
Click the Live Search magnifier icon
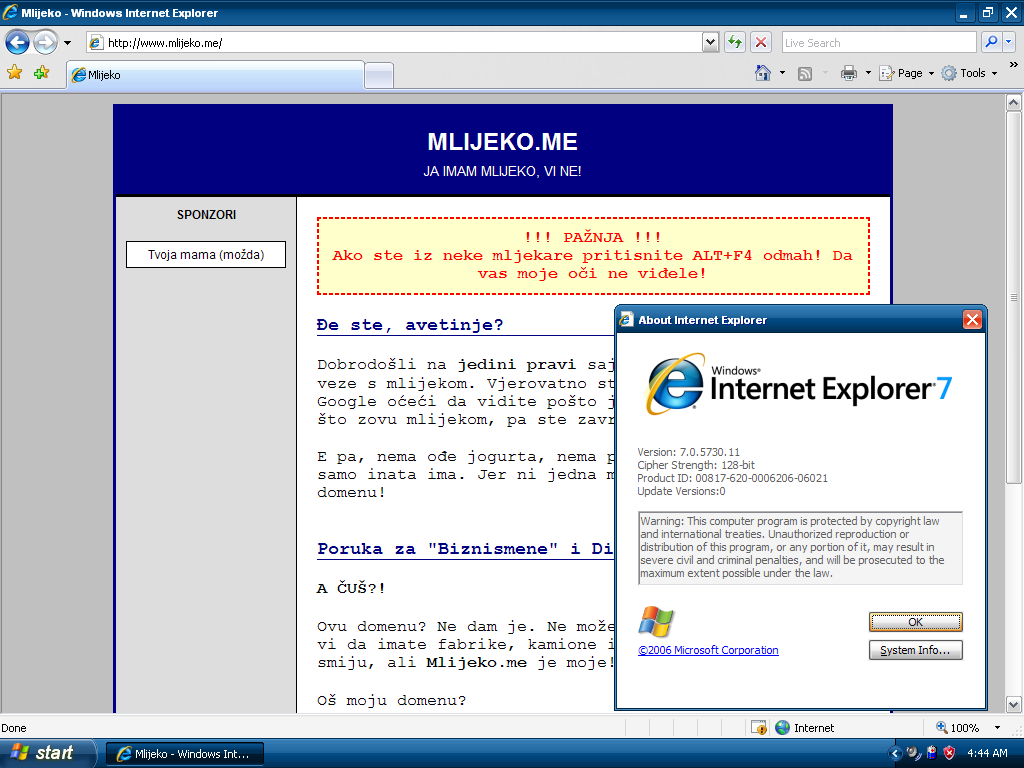(x=991, y=42)
